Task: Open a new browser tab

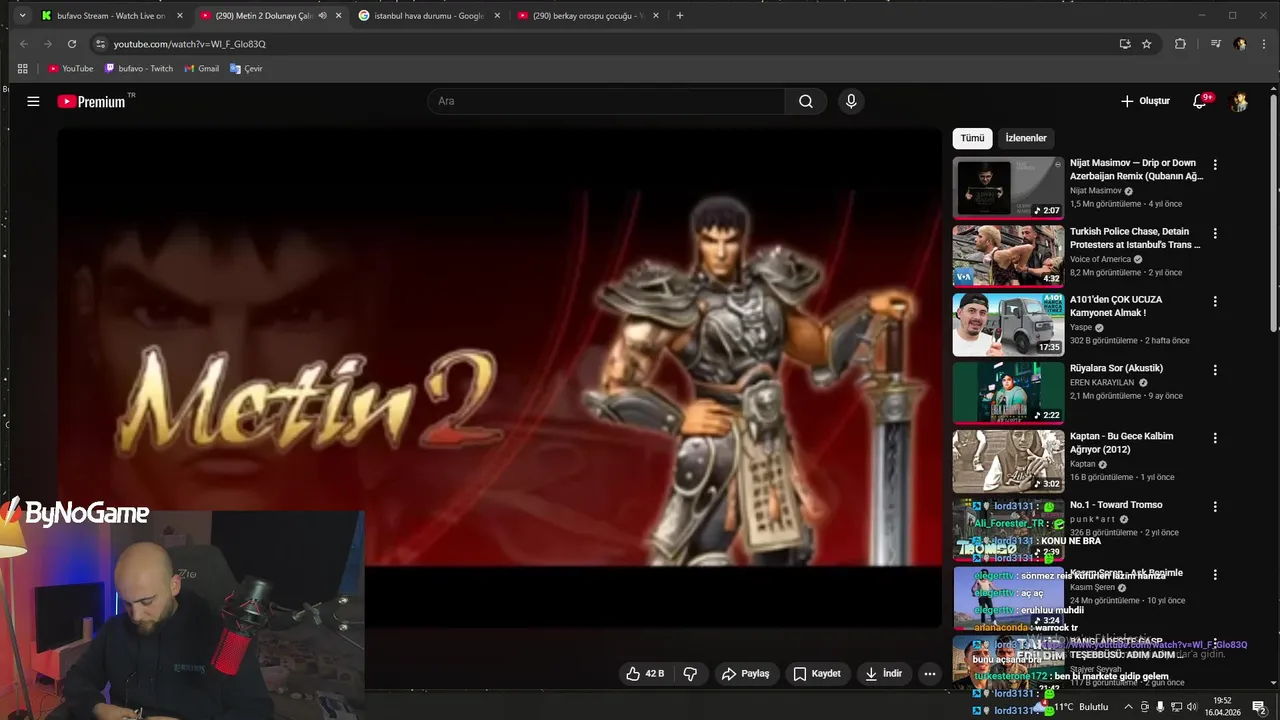Action: [x=680, y=15]
